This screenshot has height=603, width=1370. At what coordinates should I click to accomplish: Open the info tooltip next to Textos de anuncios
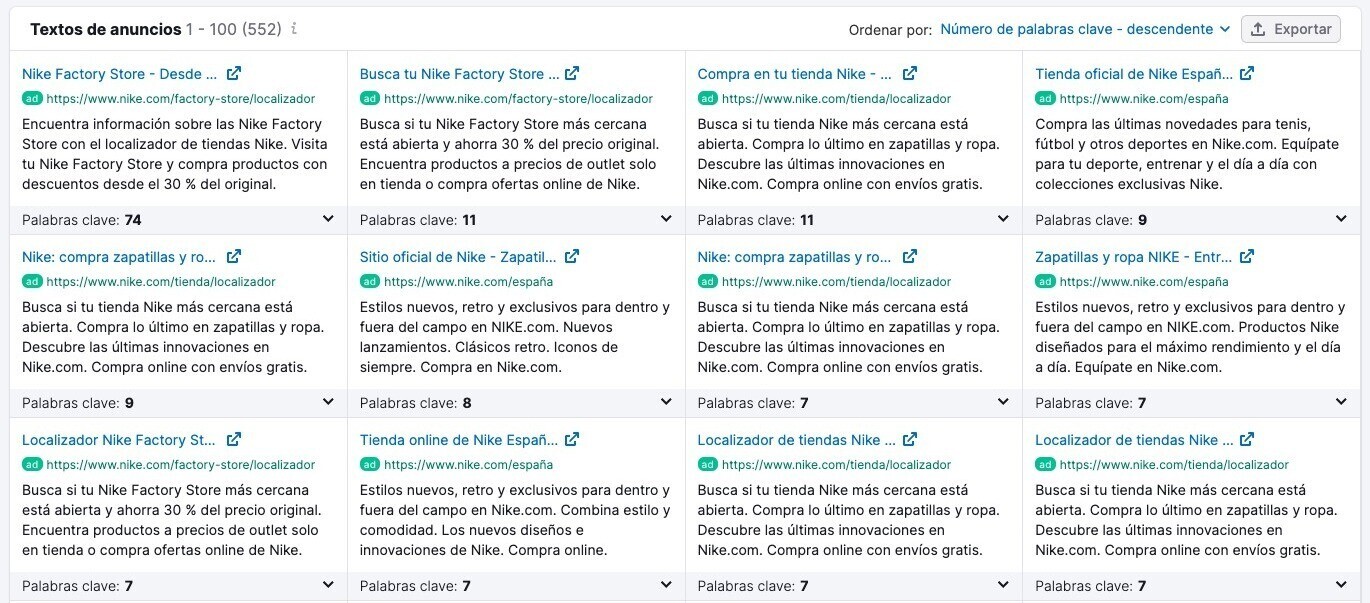[292, 30]
